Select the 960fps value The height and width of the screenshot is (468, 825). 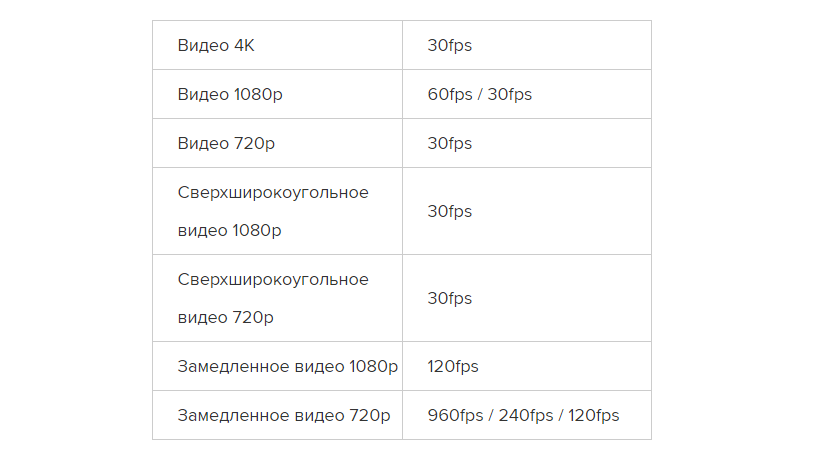click(x=453, y=415)
